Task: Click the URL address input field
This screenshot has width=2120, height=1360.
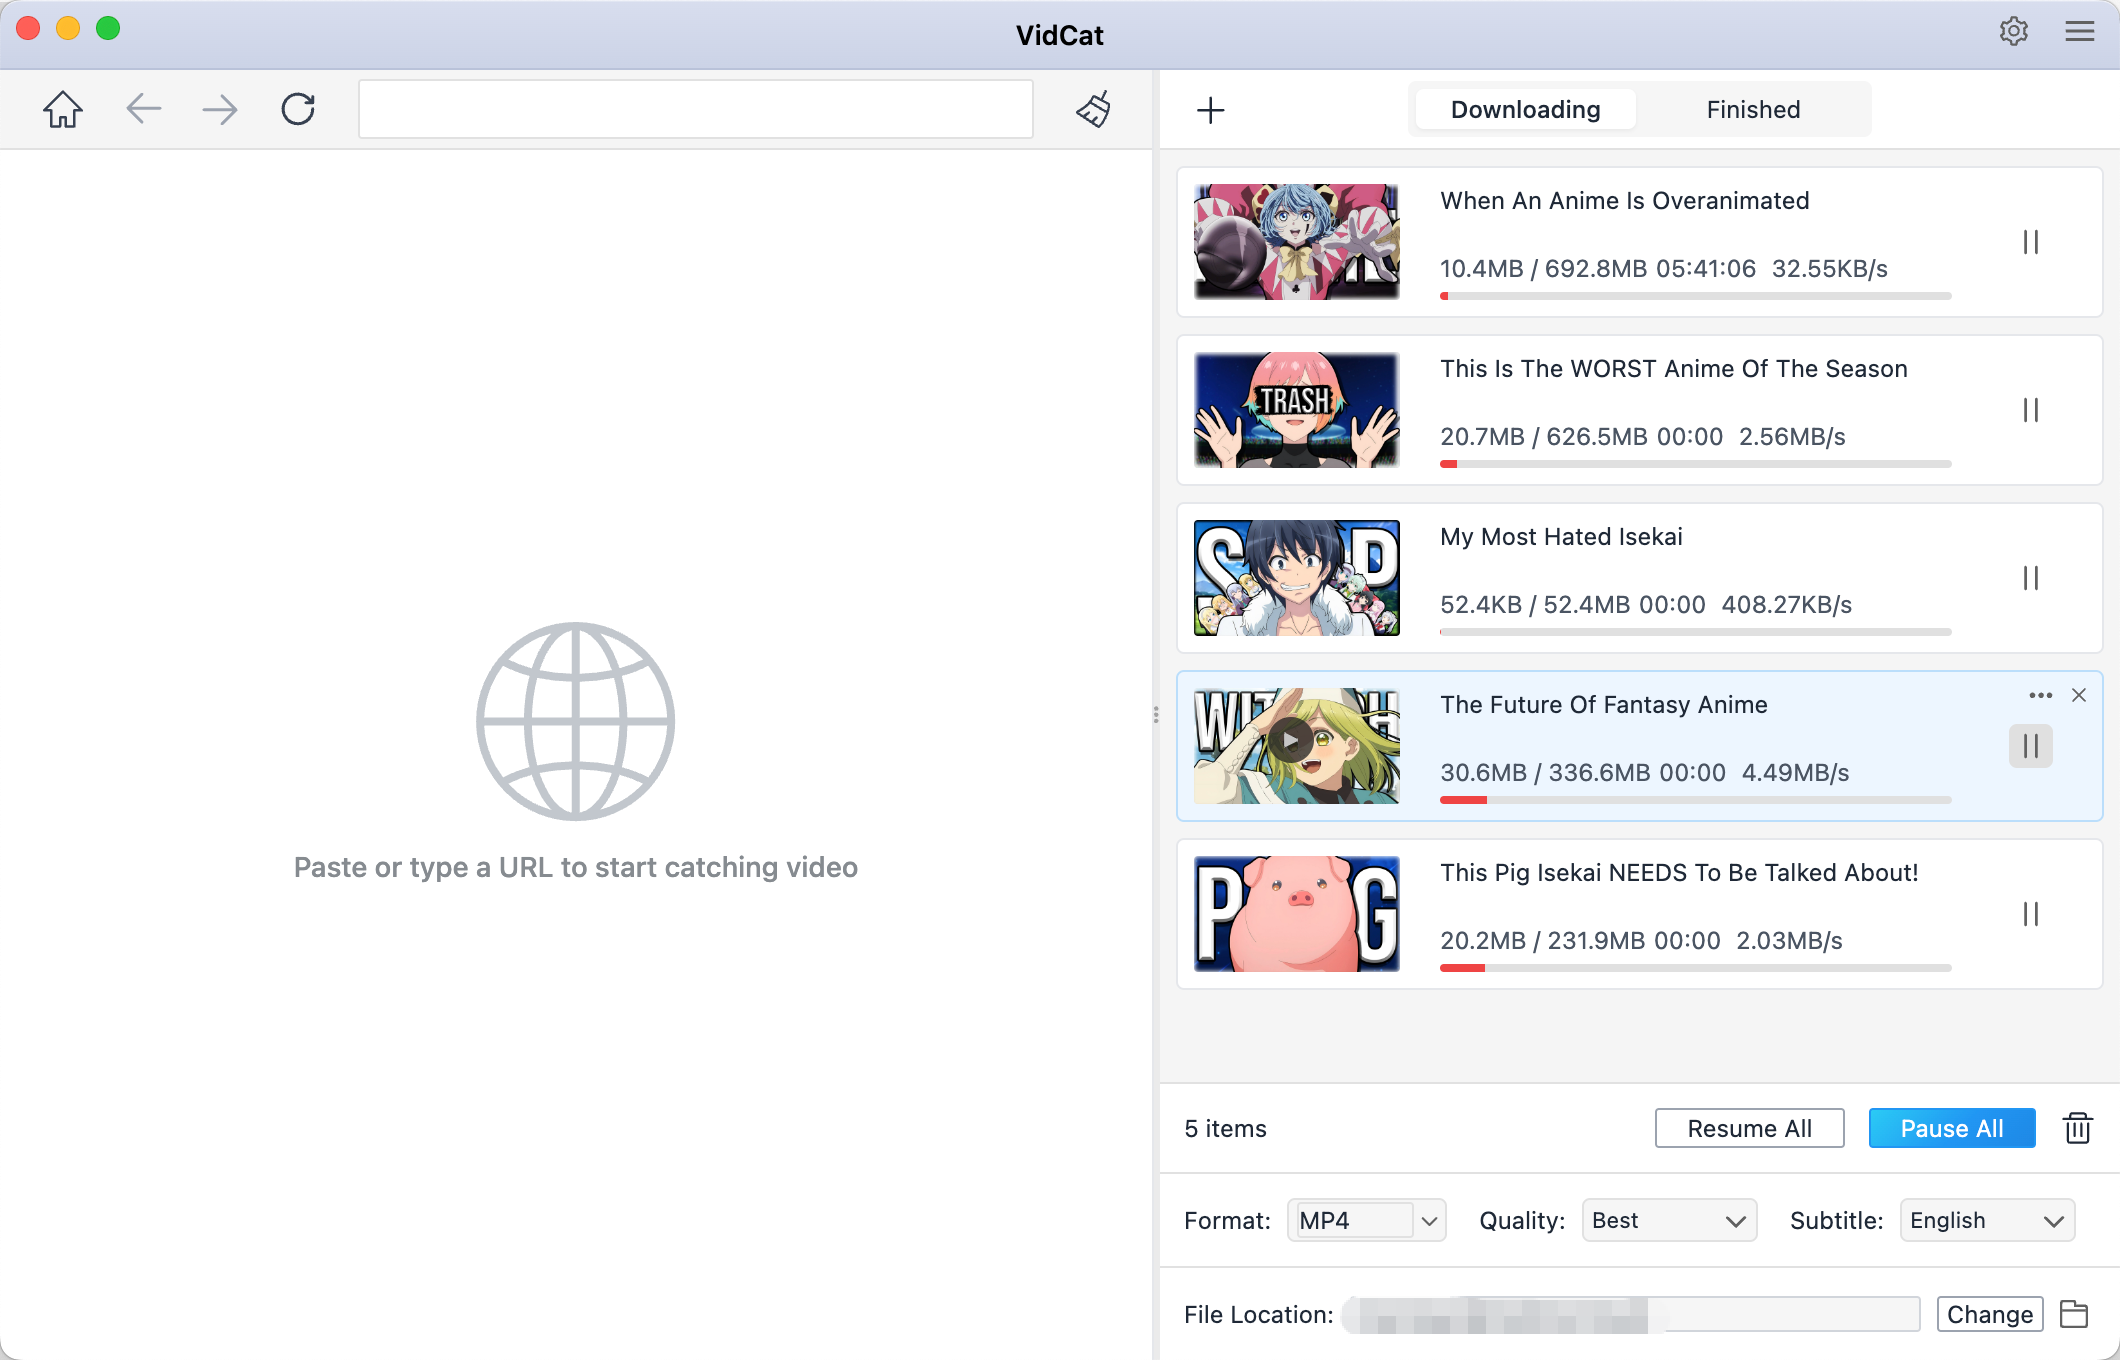Action: click(696, 109)
